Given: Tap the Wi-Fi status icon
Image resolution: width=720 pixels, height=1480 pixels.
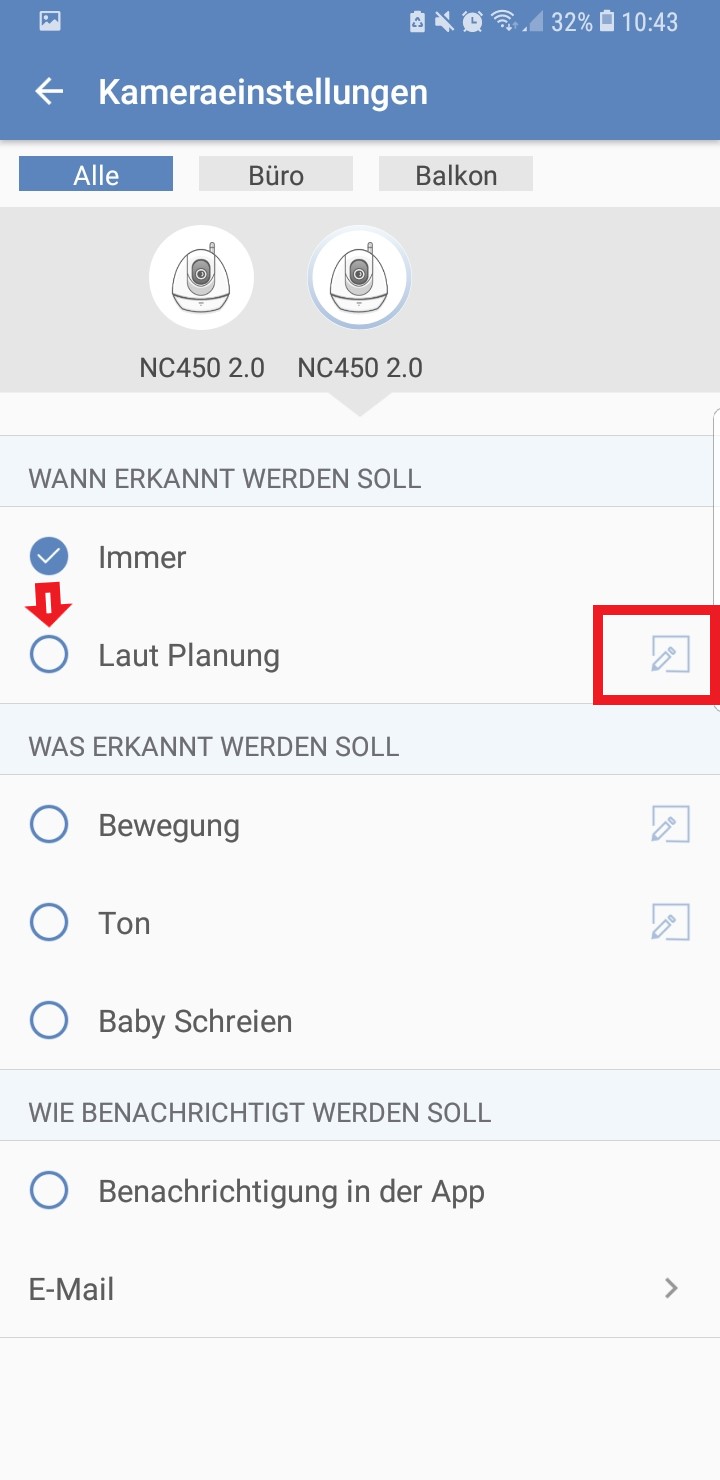Looking at the screenshot, I should (x=505, y=22).
